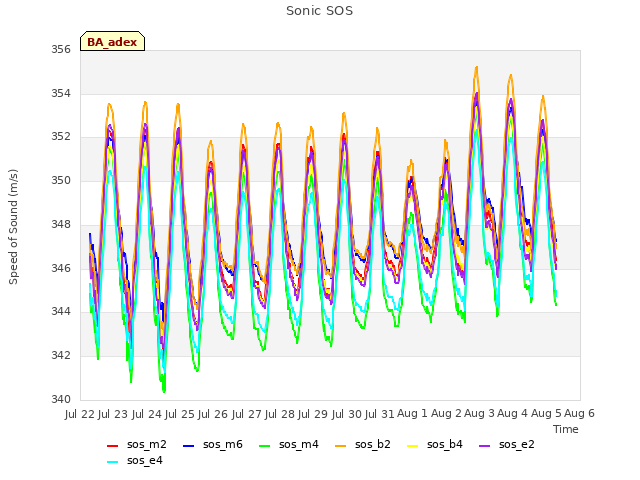Click the Jul 22 x-axis date label
The width and height of the screenshot is (640, 480).
(80, 414)
